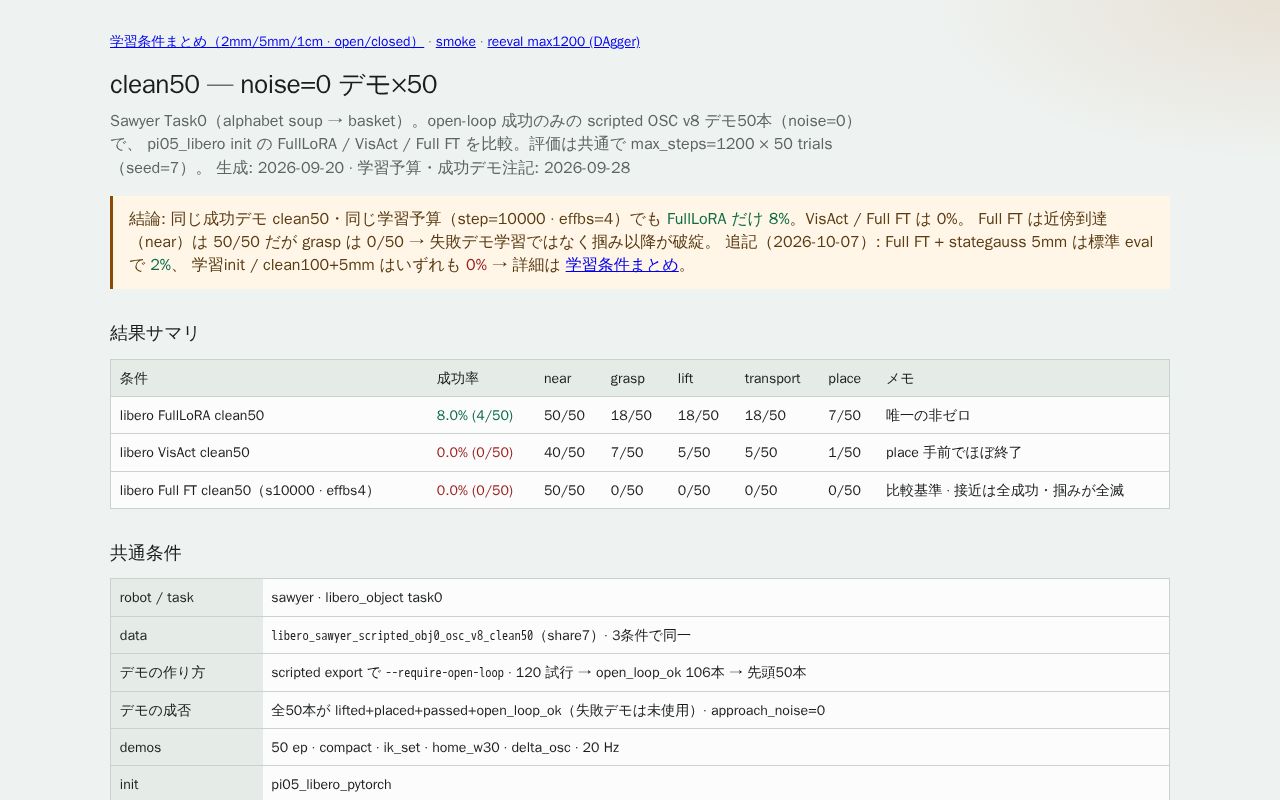Screen dimensions: 1280x800
Task: Click the 7/50 place value for FullLoRA
Action: [x=845, y=415]
